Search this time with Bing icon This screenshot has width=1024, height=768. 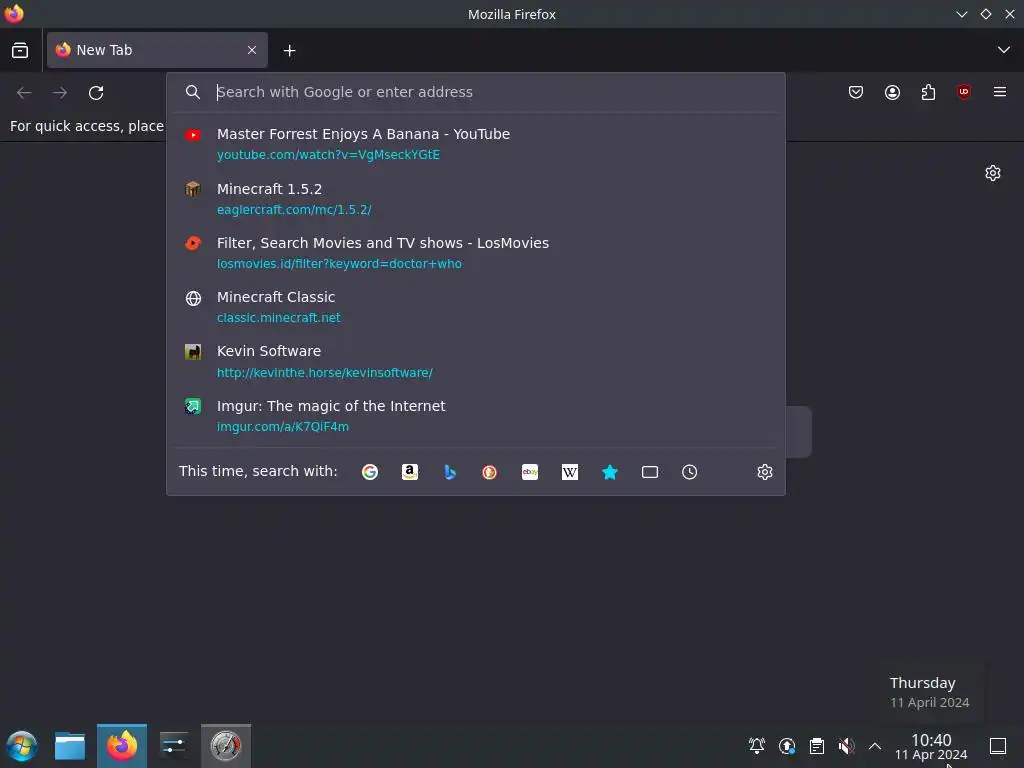[449, 472]
